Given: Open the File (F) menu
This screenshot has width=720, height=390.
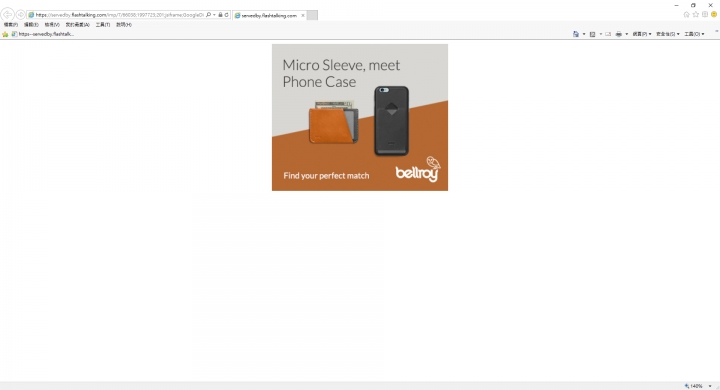Looking at the screenshot, I should point(11,25).
